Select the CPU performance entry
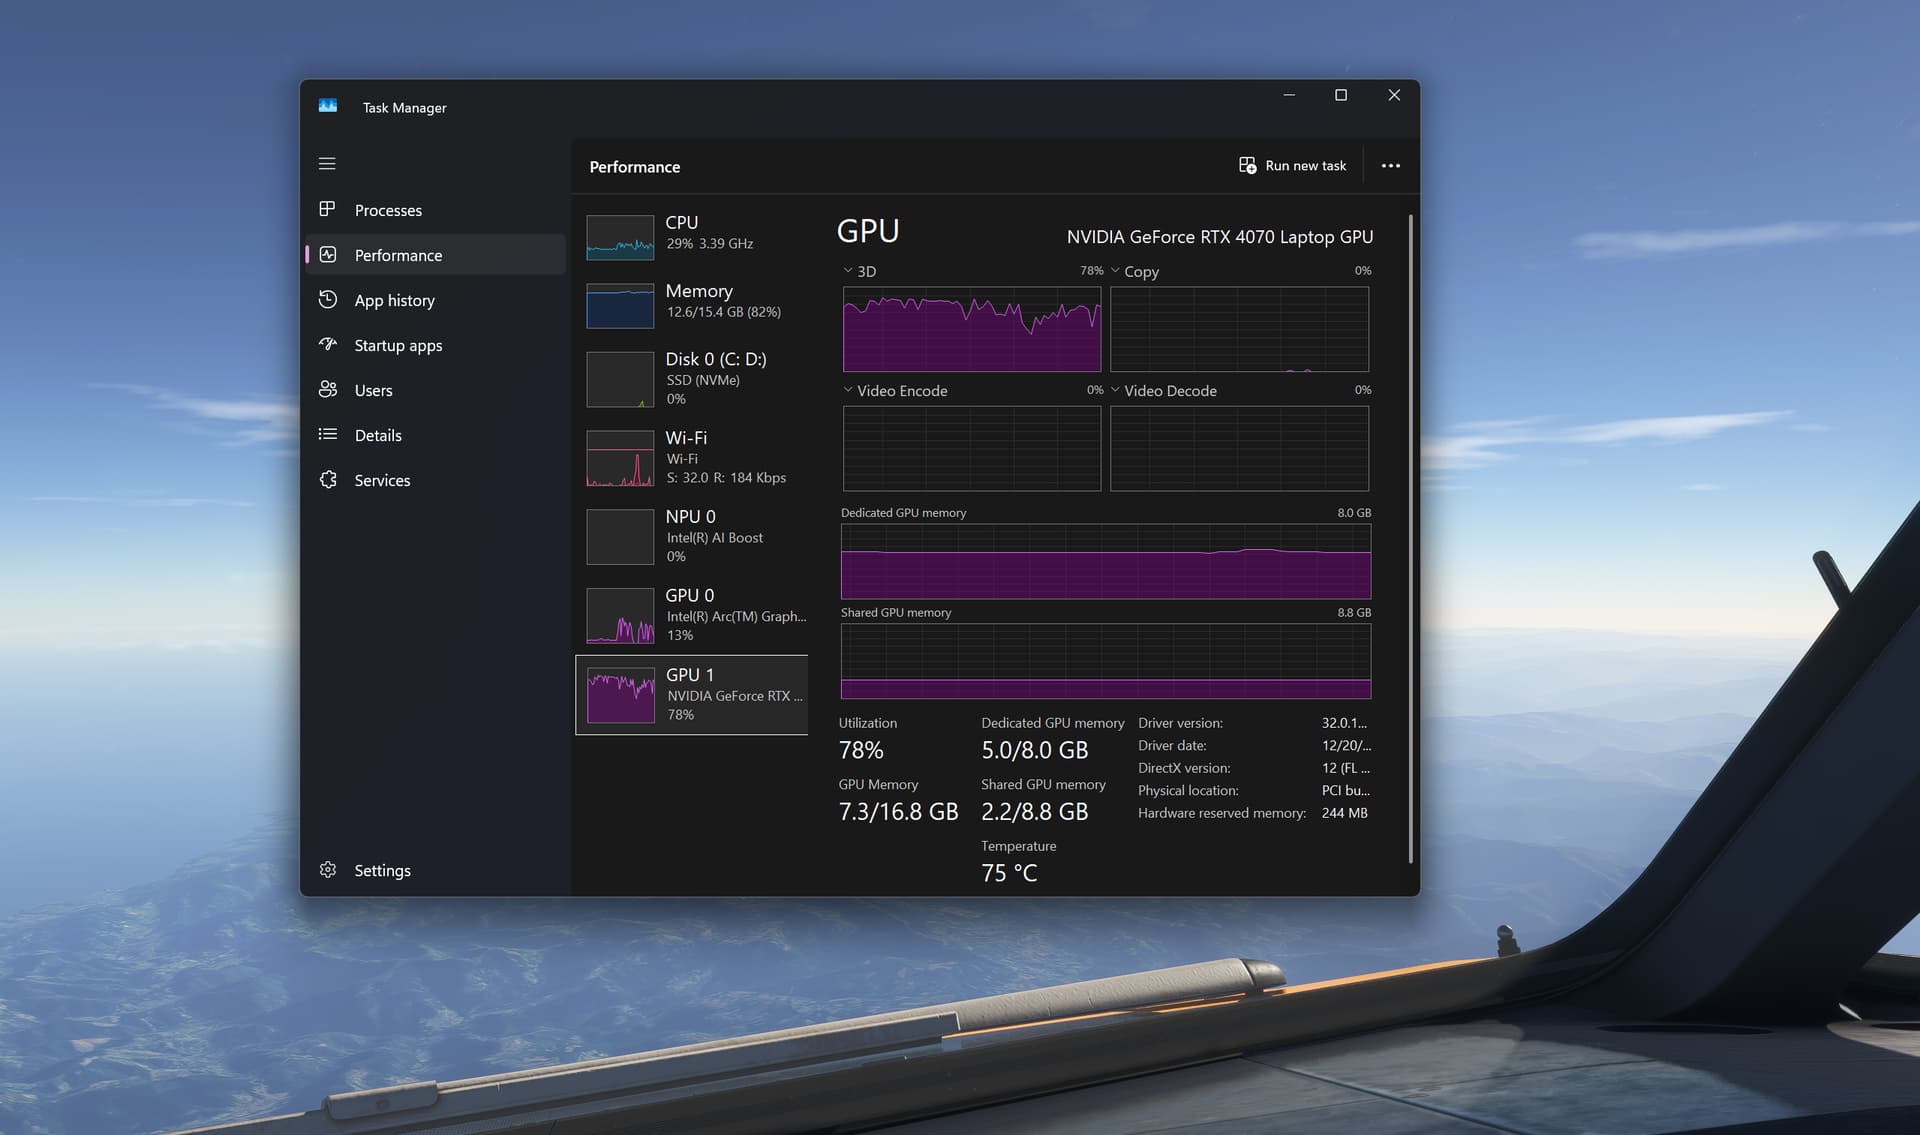The image size is (1920, 1135). 692,237
